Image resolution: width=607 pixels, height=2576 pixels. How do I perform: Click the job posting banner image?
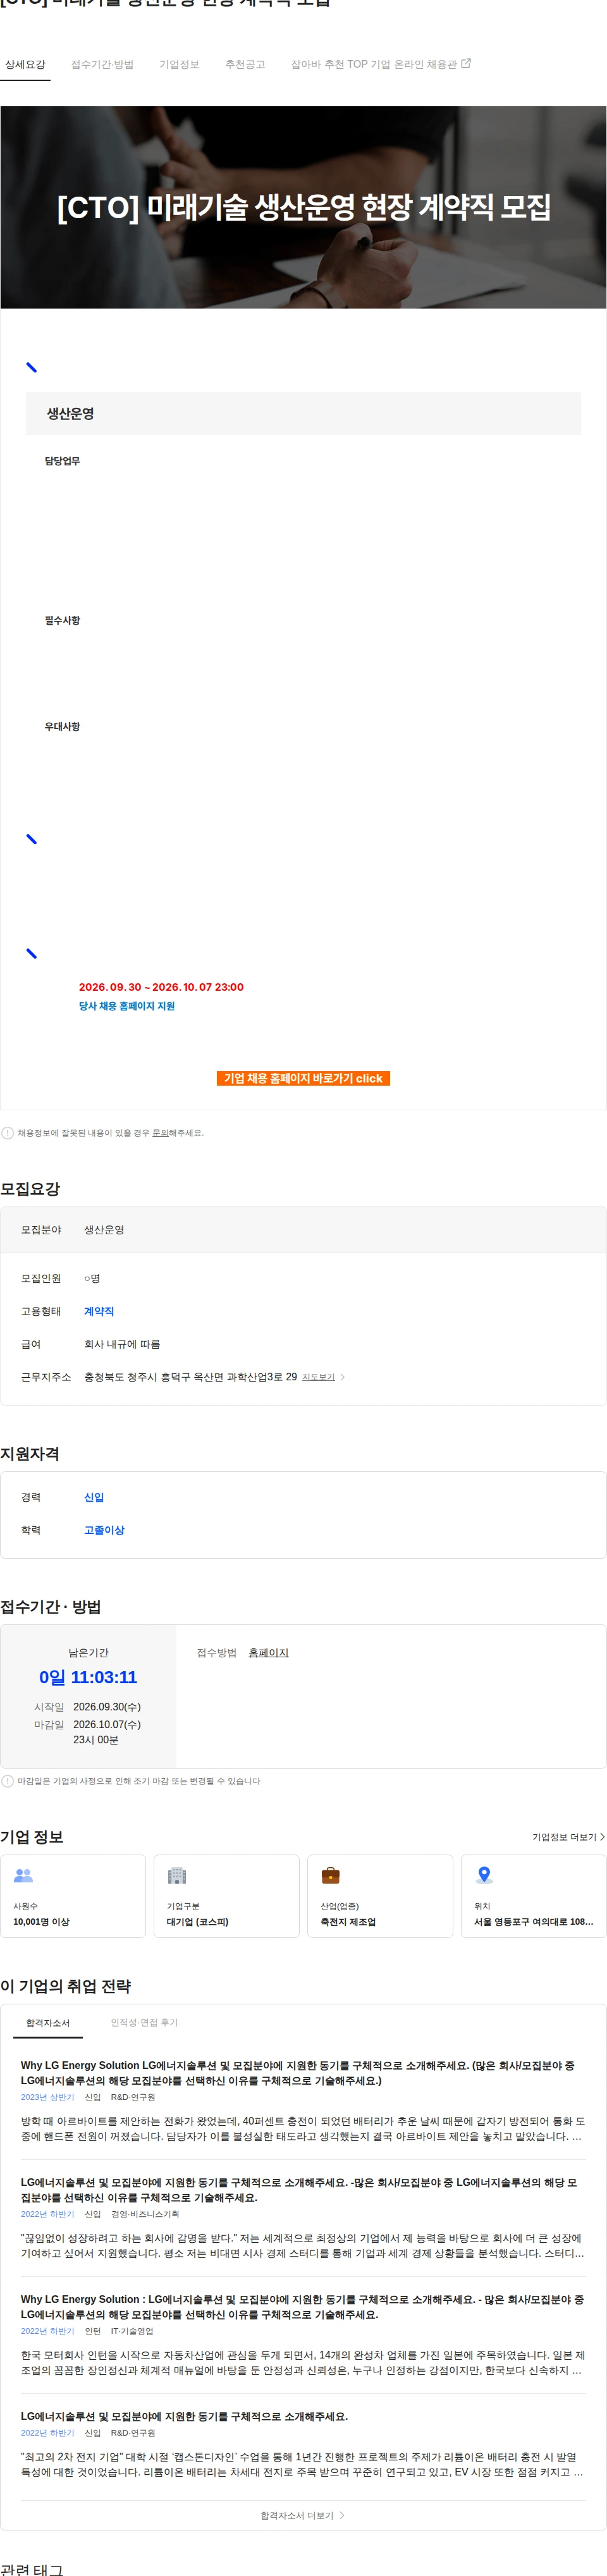coord(303,207)
